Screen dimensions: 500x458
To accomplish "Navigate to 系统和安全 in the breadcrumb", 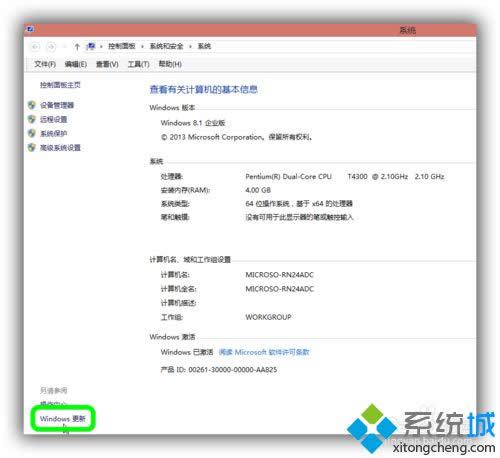I will click(x=166, y=46).
